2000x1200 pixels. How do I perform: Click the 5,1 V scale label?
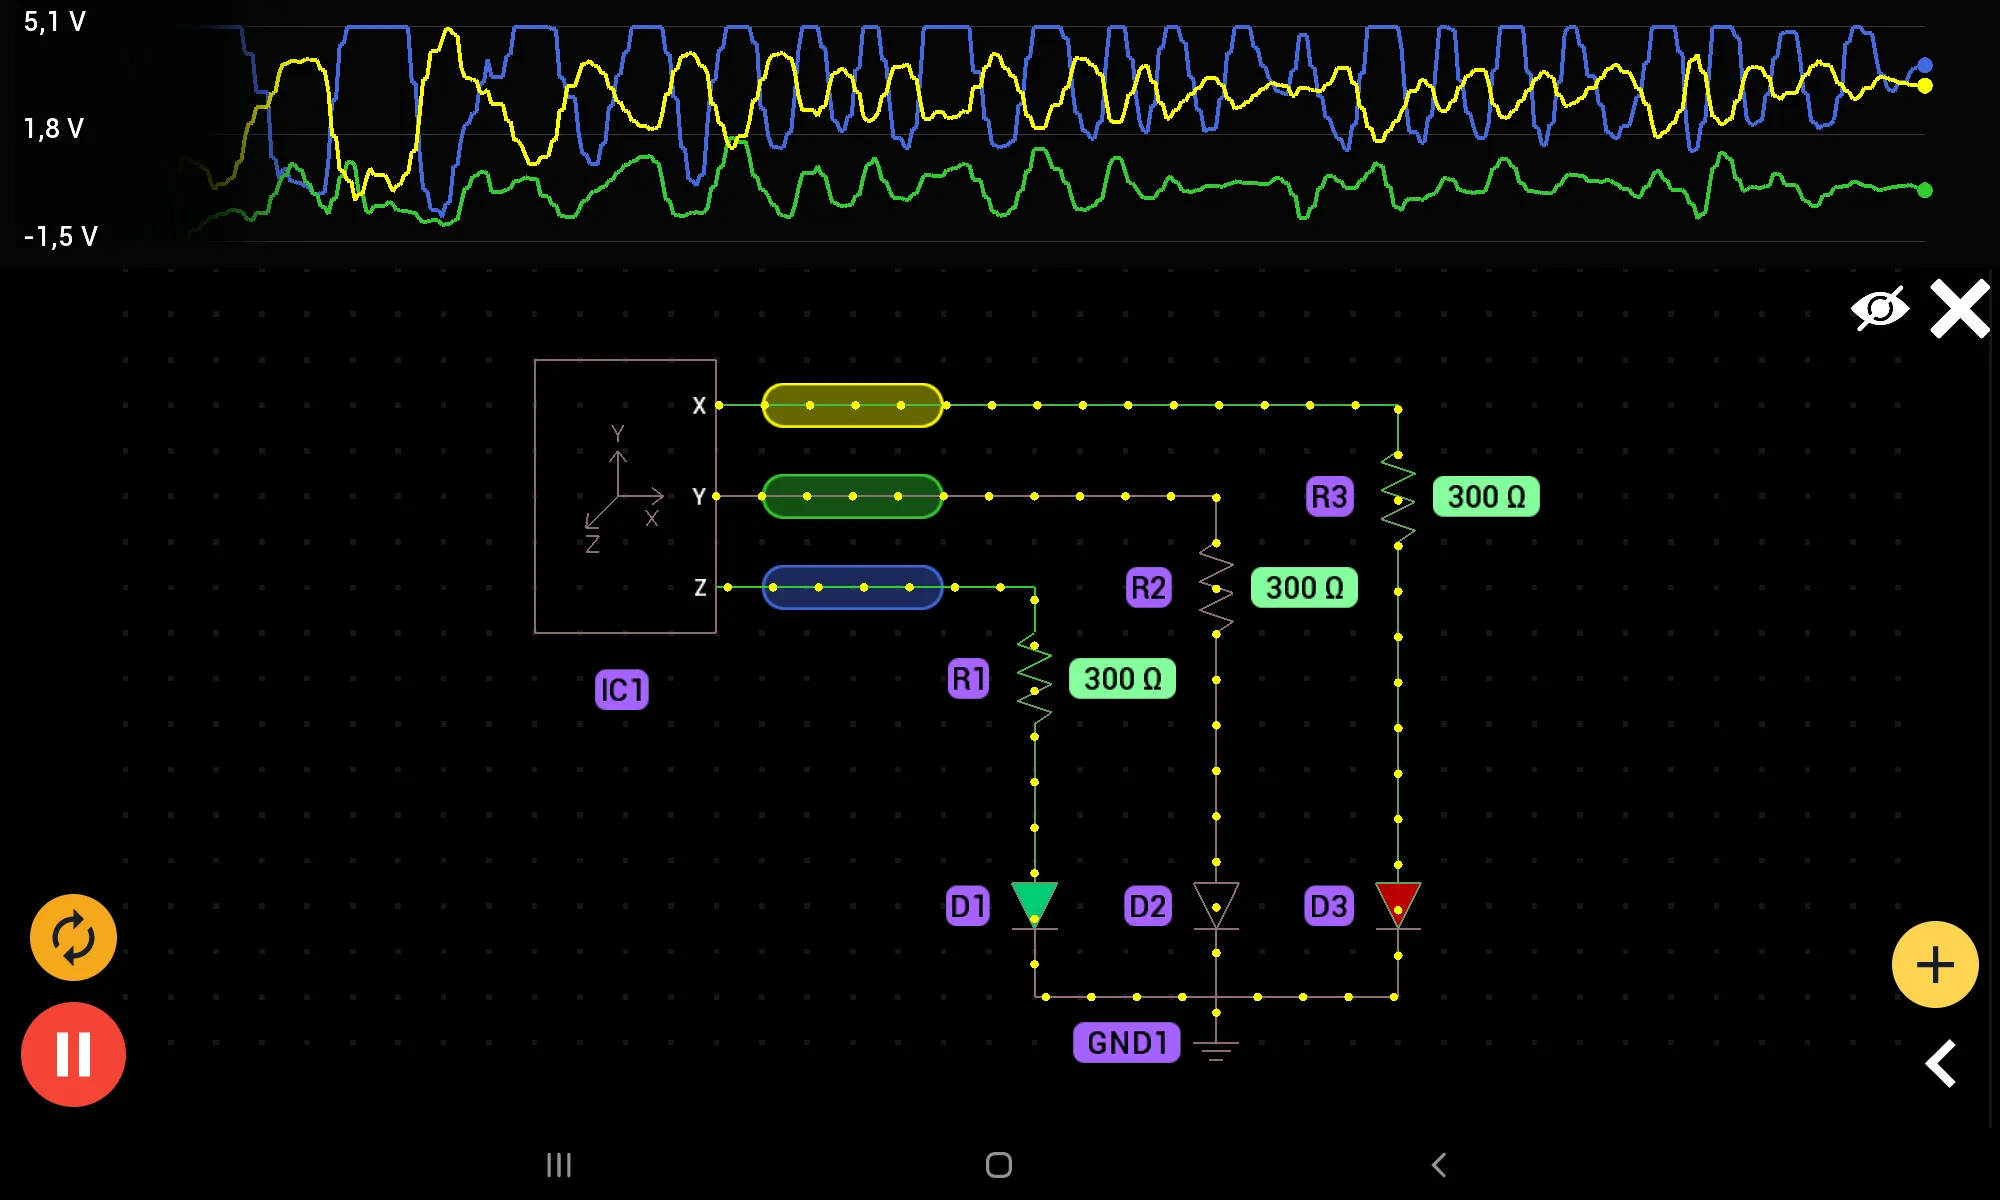tap(55, 22)
